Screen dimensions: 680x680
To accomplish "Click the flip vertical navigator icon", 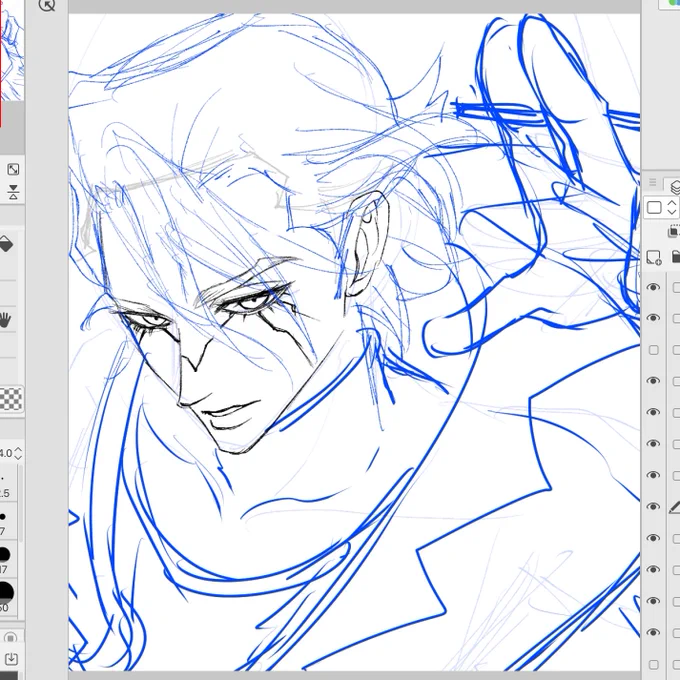I will click(13, 192).
